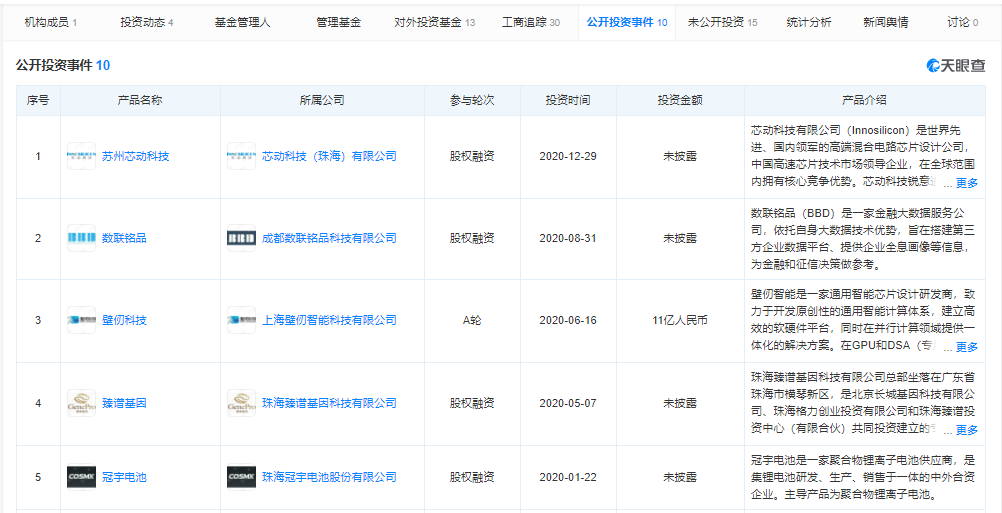
Task: Click the 珠海冠宇电池股份有限公司 COSMX logo
Action: coord(242,477)
